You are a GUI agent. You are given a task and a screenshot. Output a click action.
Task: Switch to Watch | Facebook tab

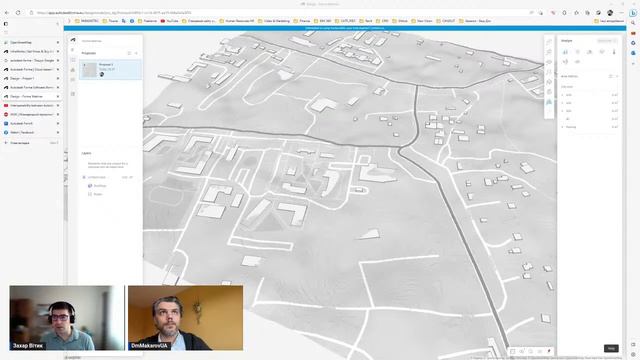(x=31, y=132)
